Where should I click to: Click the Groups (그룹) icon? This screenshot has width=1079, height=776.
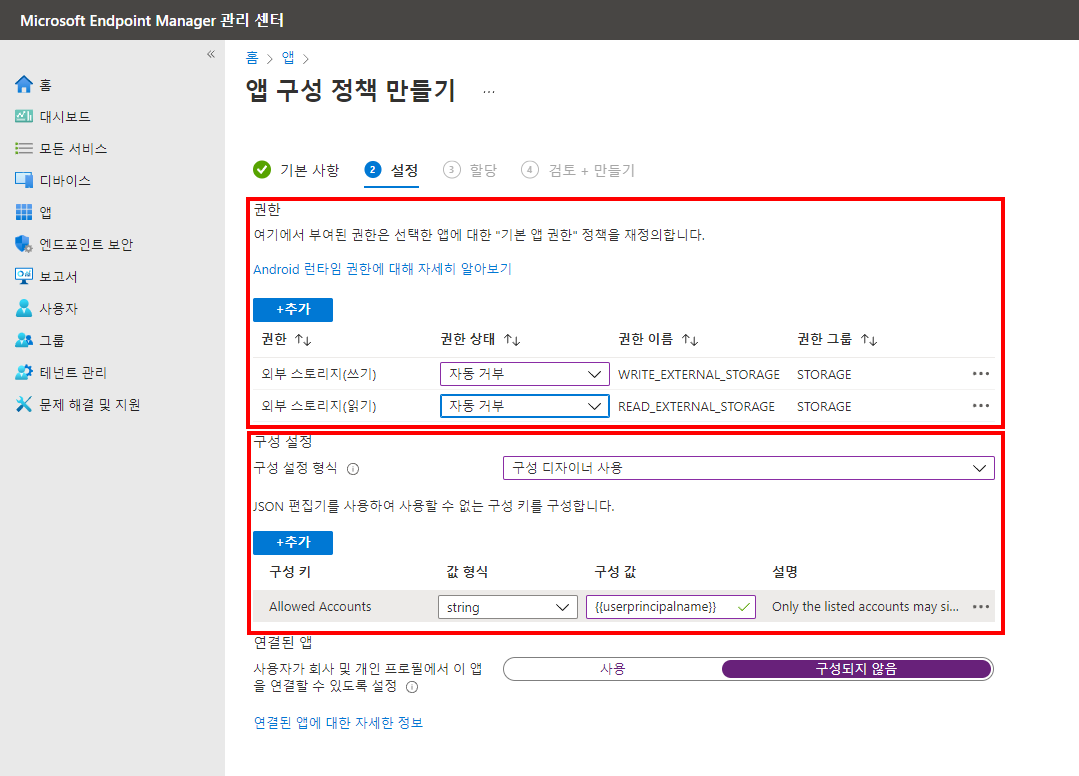click(x=24, y=340)
